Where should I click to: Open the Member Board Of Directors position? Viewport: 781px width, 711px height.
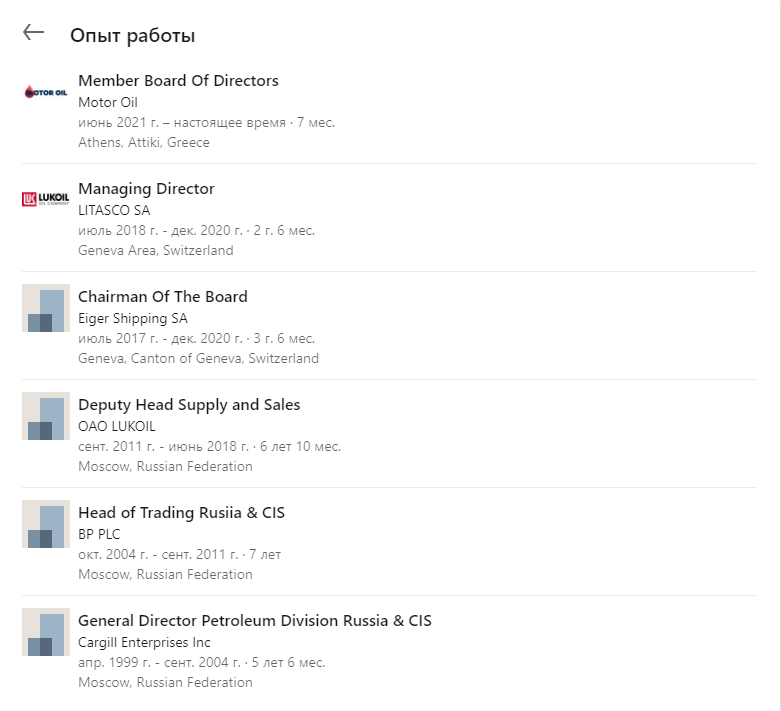(178, 81)
